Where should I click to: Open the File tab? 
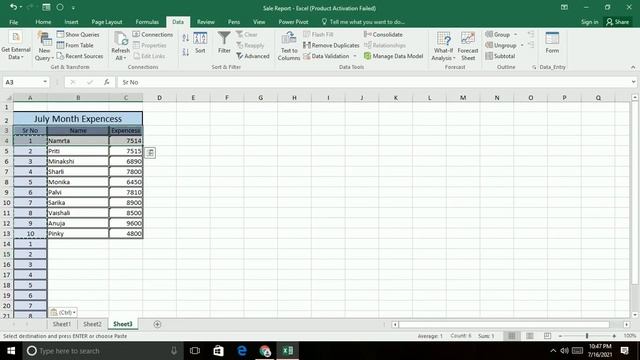(13, 22)
